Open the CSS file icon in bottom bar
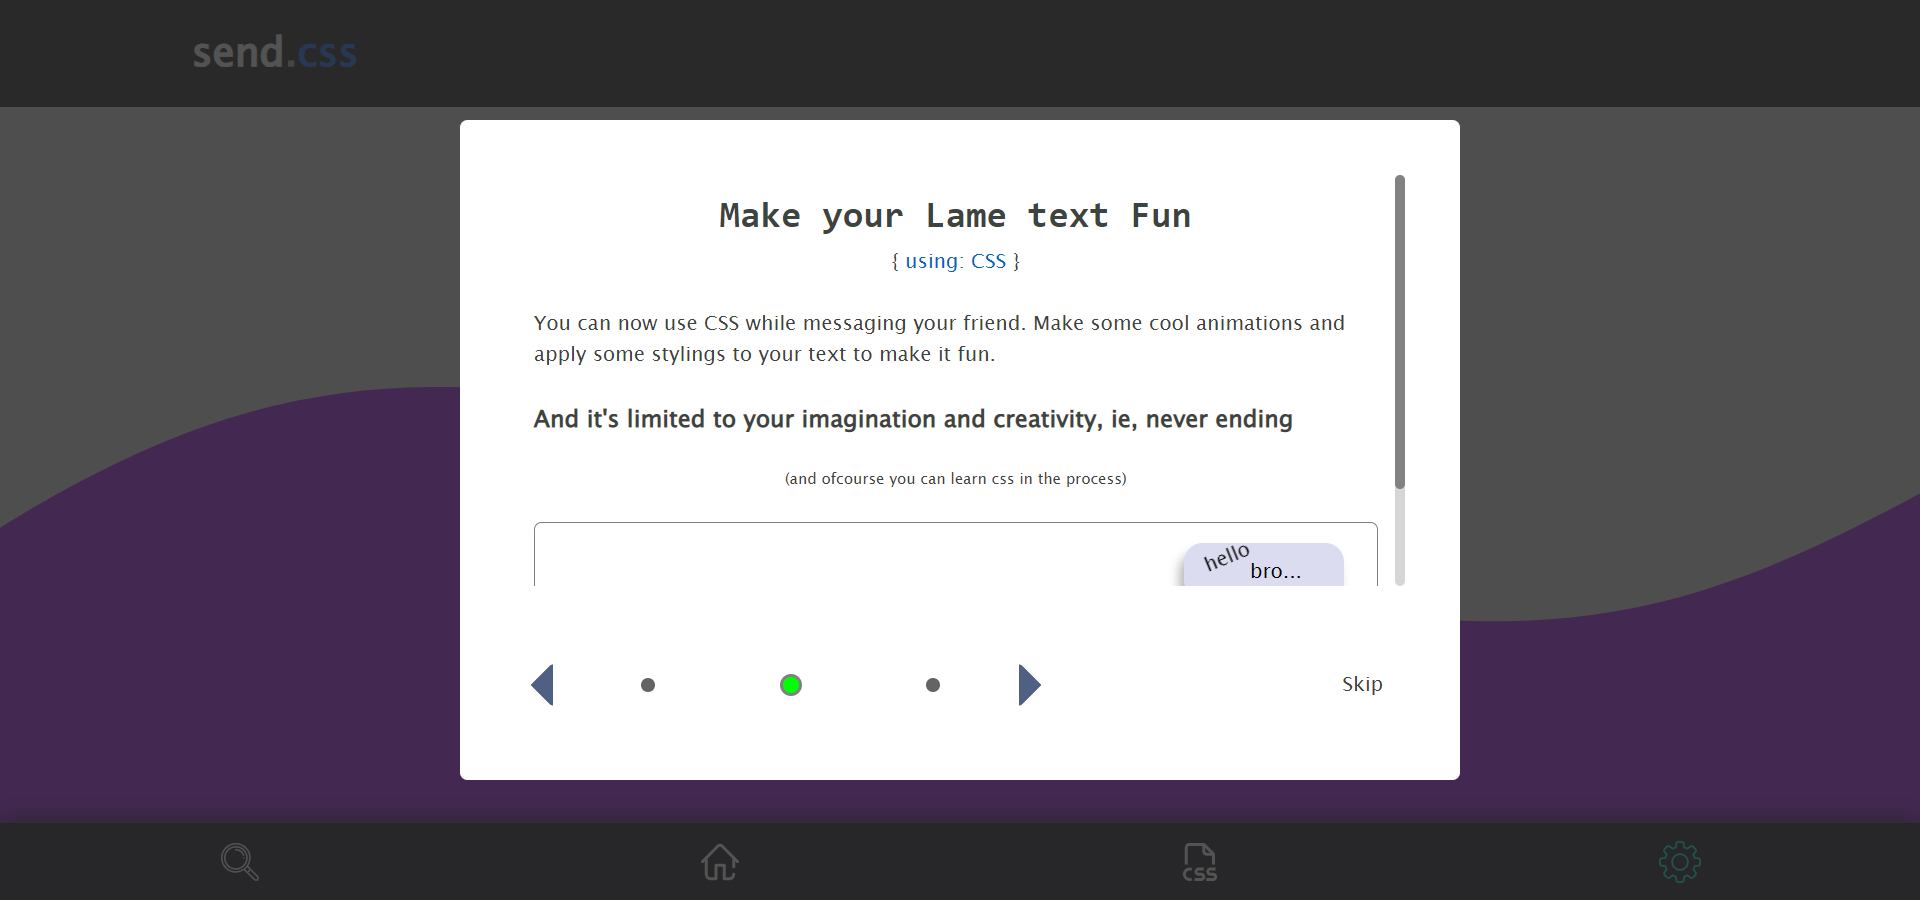Viewport: 1920px width, 900px height. click(x=1199, y=862)
